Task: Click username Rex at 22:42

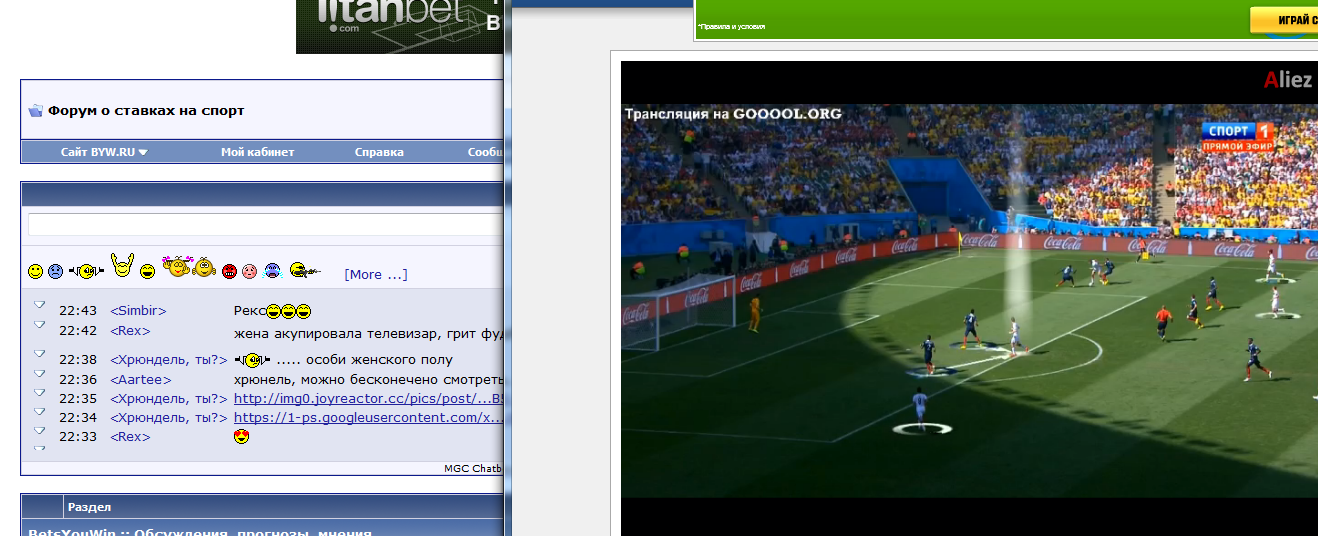Action: coord(130,331)
